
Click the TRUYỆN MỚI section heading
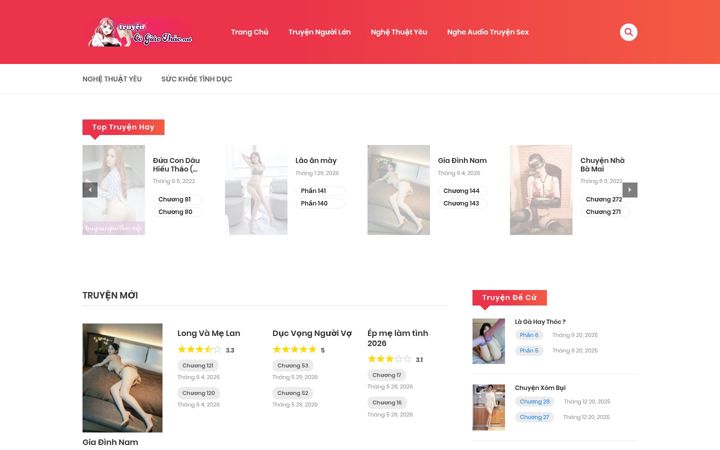tap(110, 295)
